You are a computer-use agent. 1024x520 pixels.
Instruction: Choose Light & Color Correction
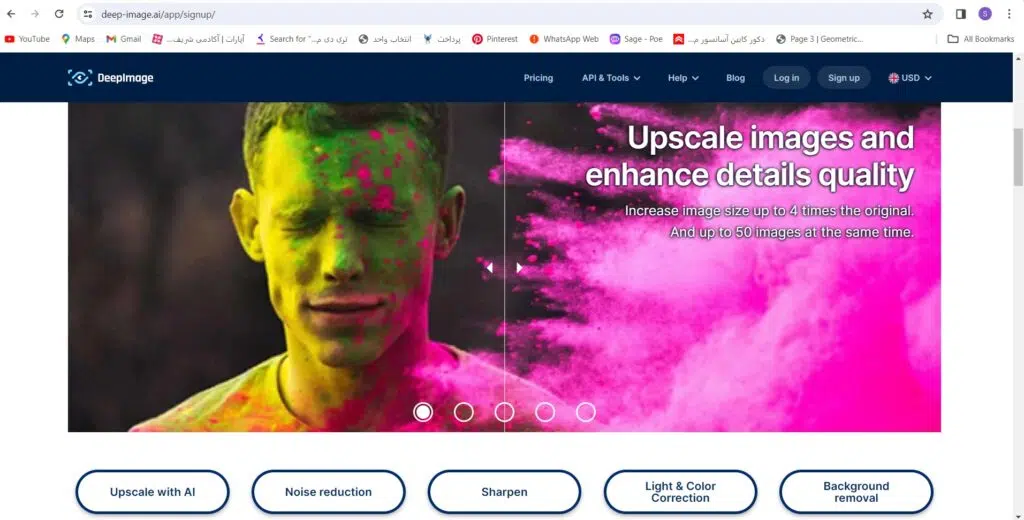pos(680,492)
